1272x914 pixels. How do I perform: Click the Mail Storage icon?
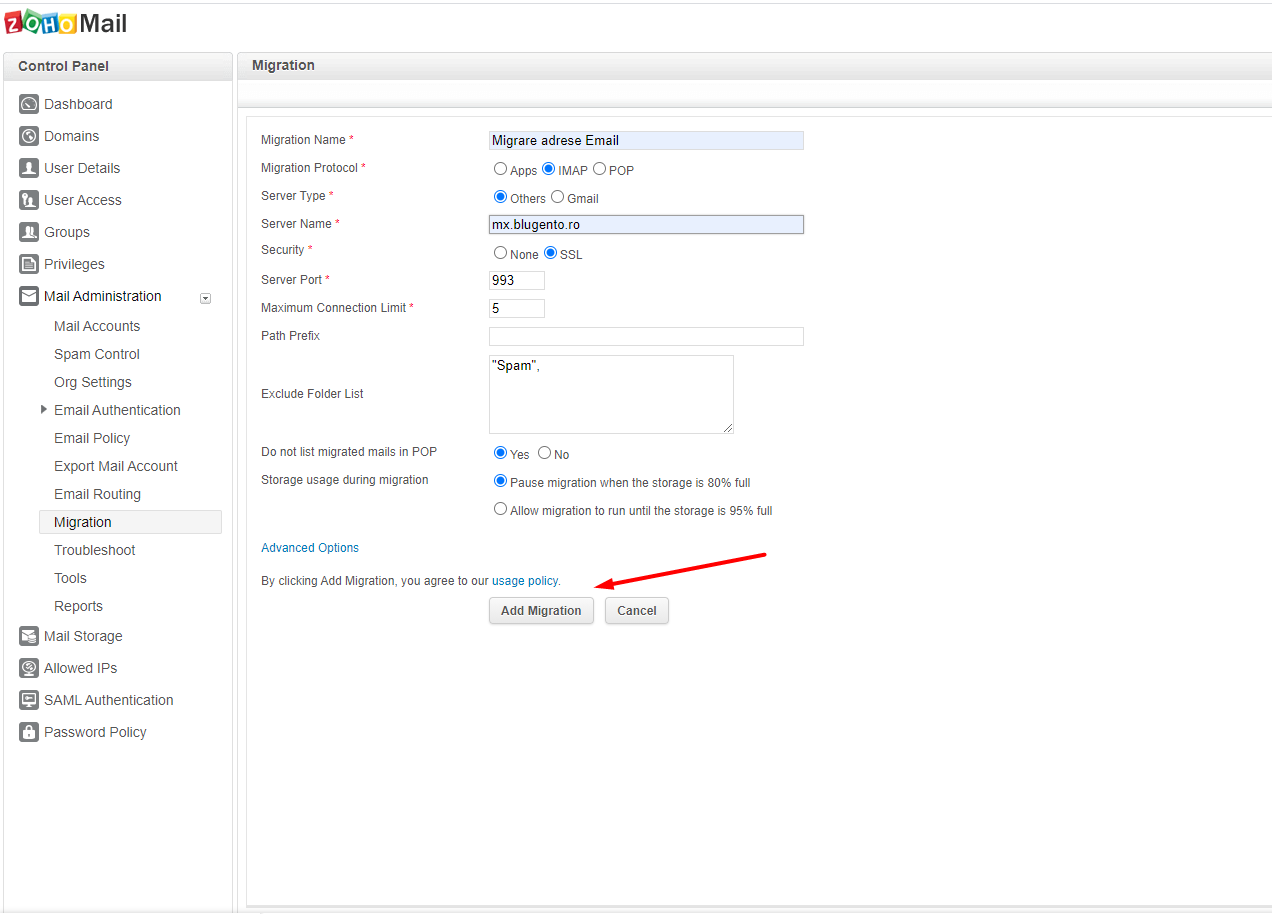pyautogui.click(x=29, y=636)
